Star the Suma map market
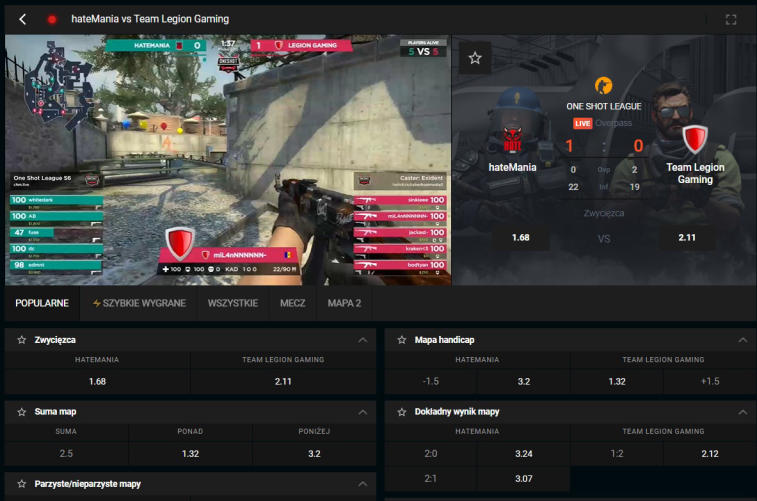Image resolution: width=757 pixels, height=501 pixels. pyautogui.click(x=22, y=412)
